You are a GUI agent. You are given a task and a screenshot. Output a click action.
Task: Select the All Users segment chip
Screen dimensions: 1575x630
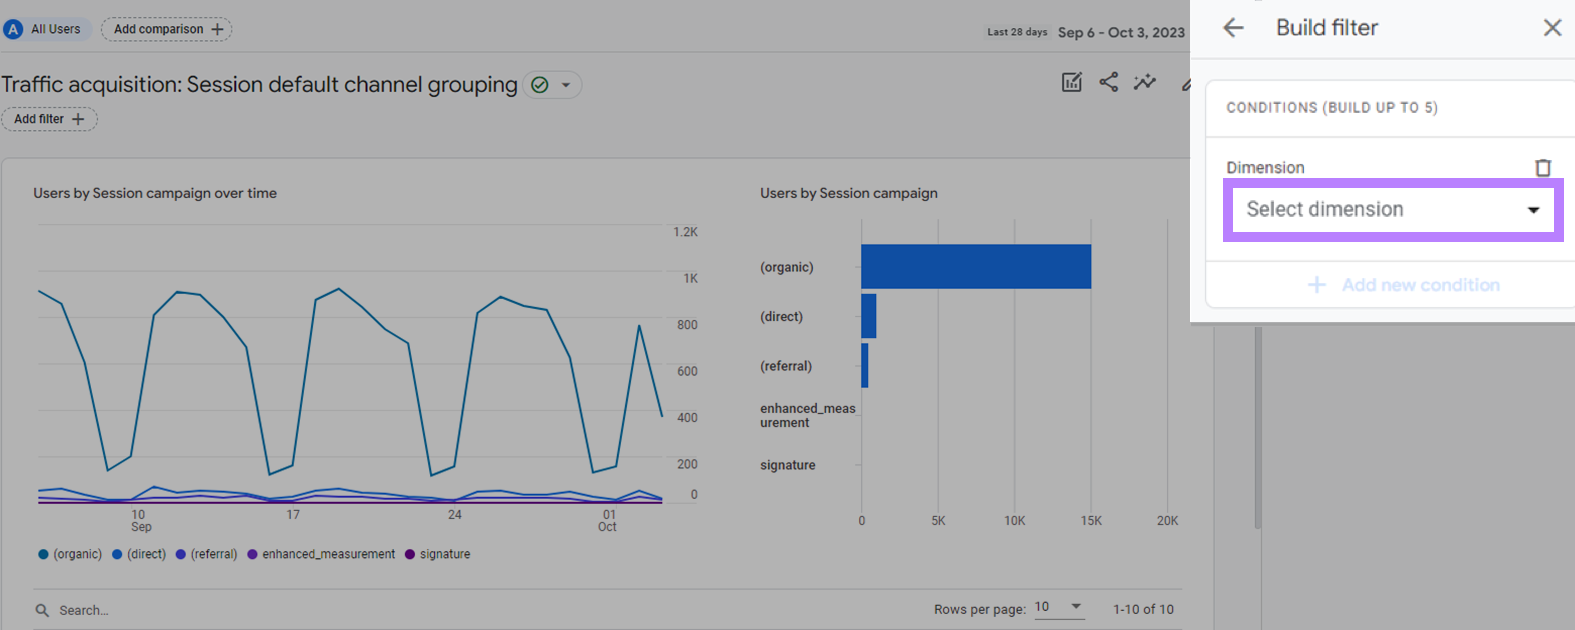point(46,29)
